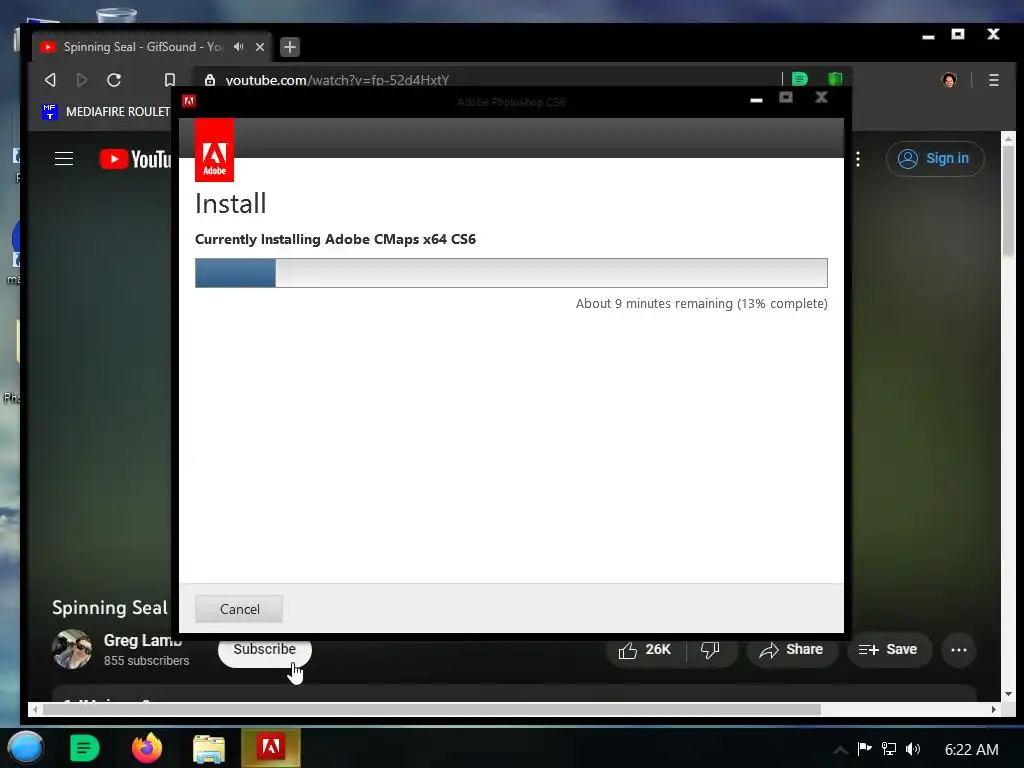Like the video with 26K likes

(645, 649)
